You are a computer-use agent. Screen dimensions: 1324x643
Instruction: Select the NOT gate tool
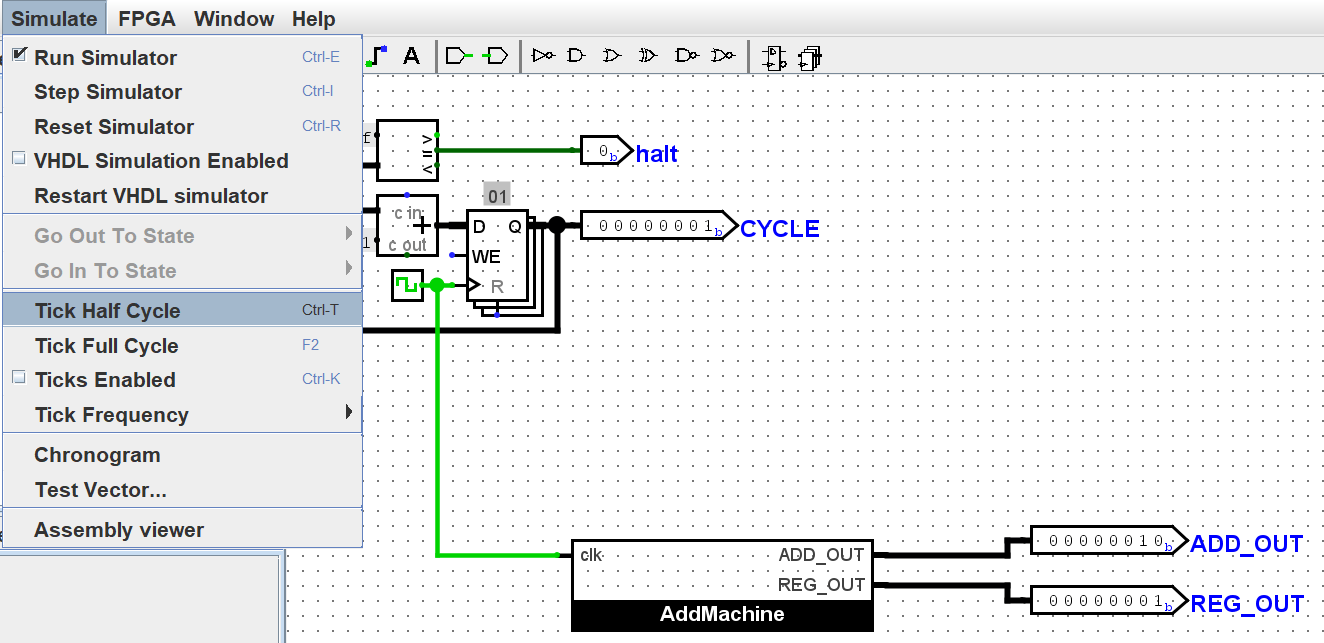(543, 56)
